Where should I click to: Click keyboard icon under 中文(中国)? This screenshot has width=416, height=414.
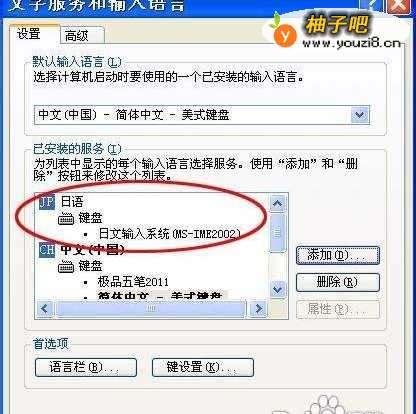pos(66,267)
